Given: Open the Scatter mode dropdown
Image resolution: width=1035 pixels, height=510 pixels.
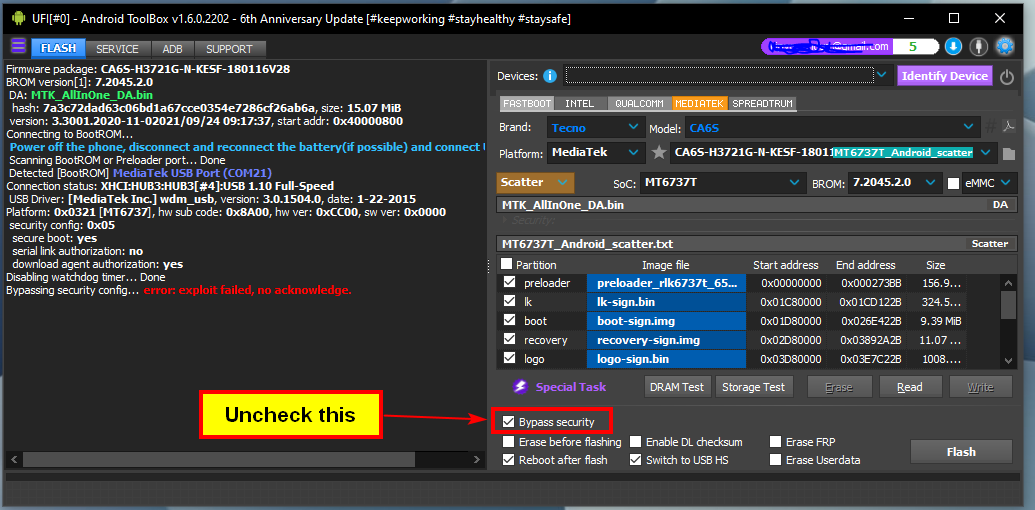Looking at the screenshot, I should point(535,182).
